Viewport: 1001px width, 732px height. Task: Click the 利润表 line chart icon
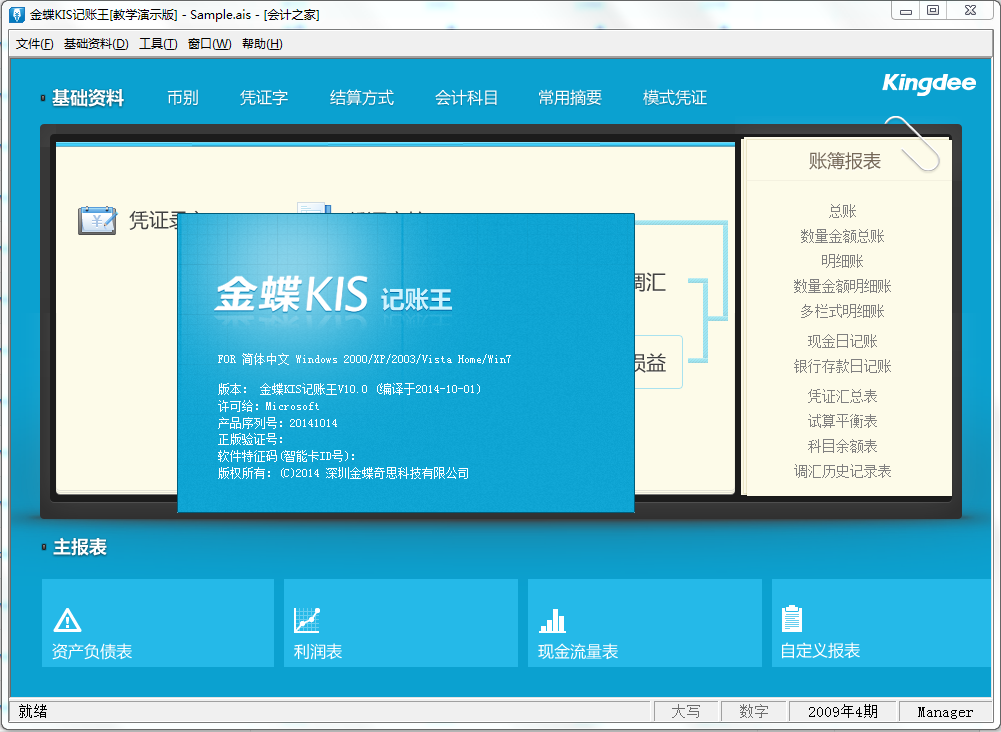(x=307, y=620)
